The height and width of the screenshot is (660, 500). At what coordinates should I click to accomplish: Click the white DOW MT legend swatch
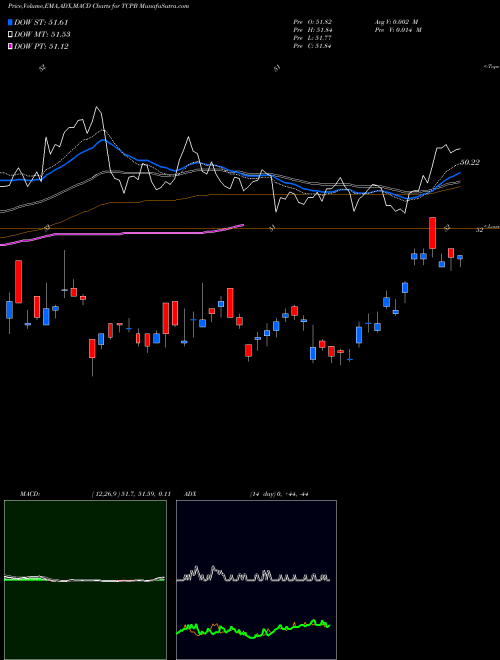[10, 35]
